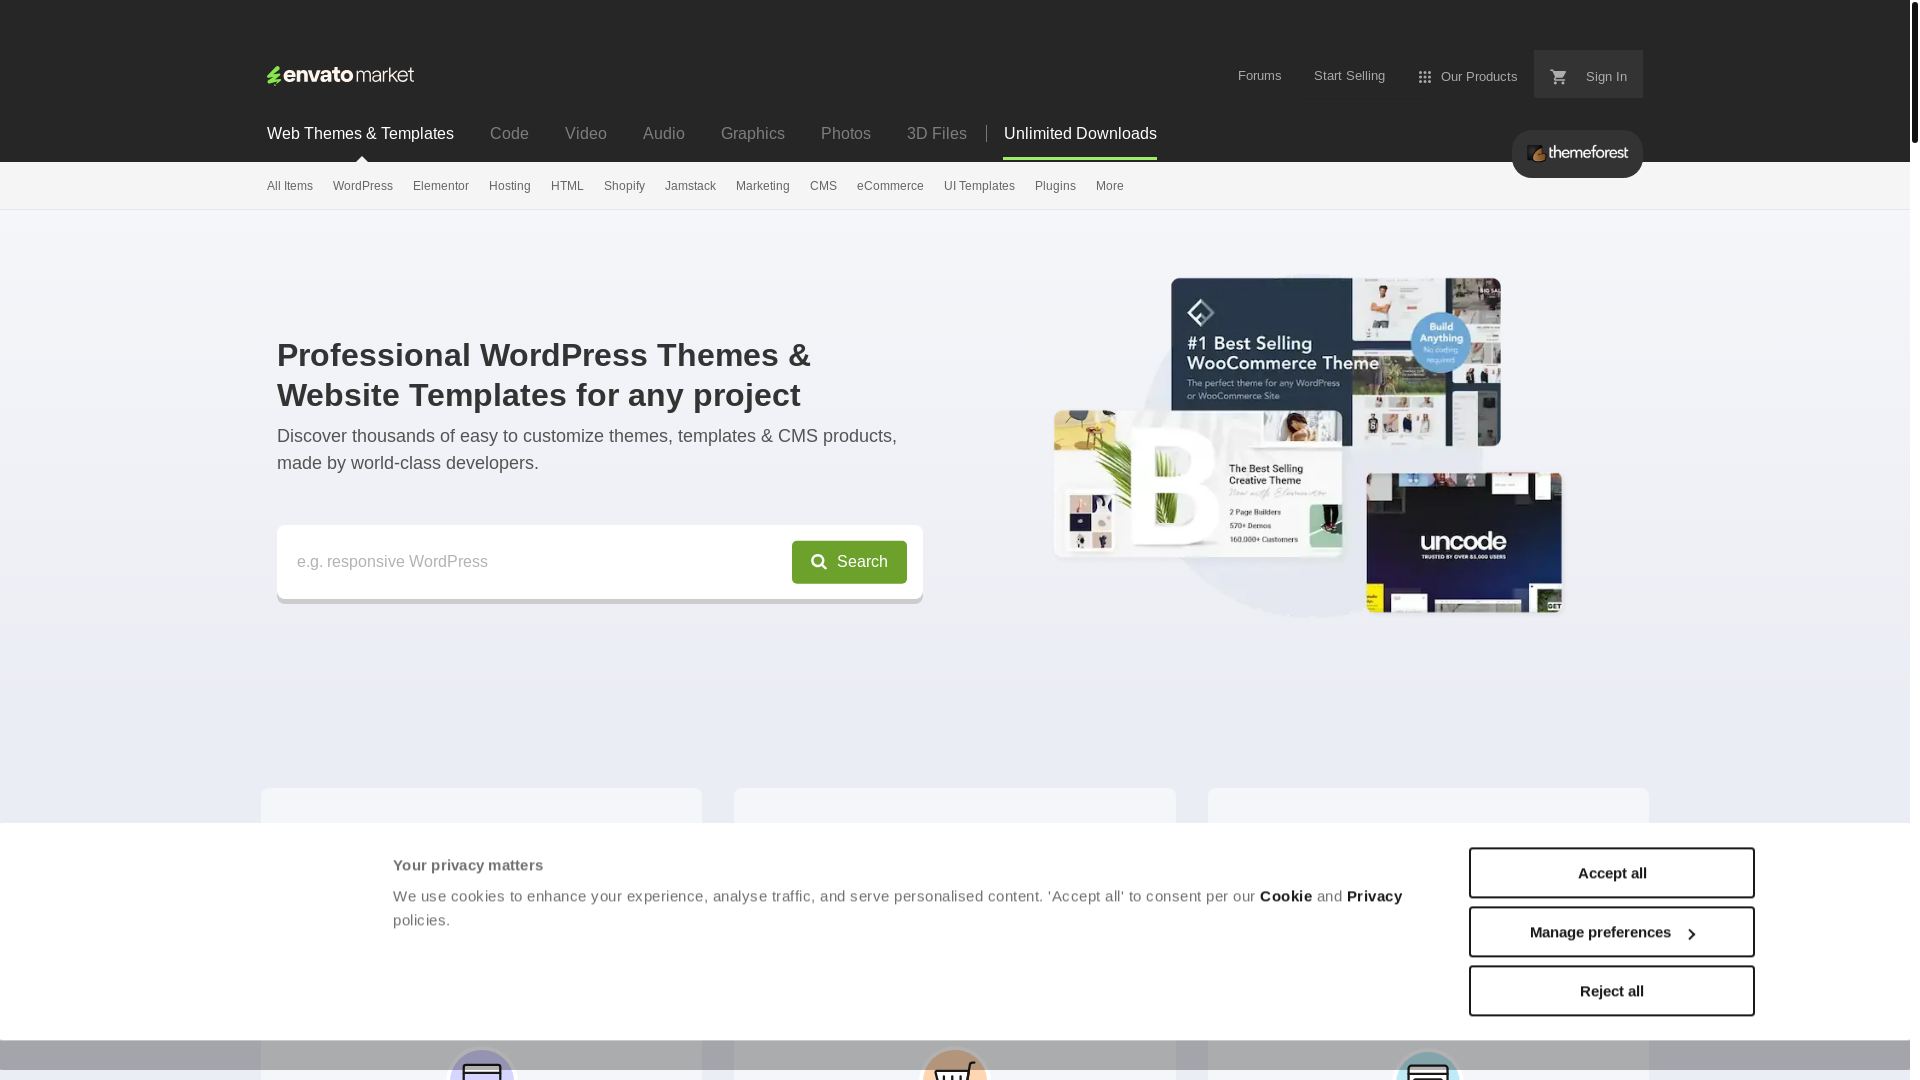Click Sign In
Viewport: 1920px width, 1080px height.
(1606, 77)
